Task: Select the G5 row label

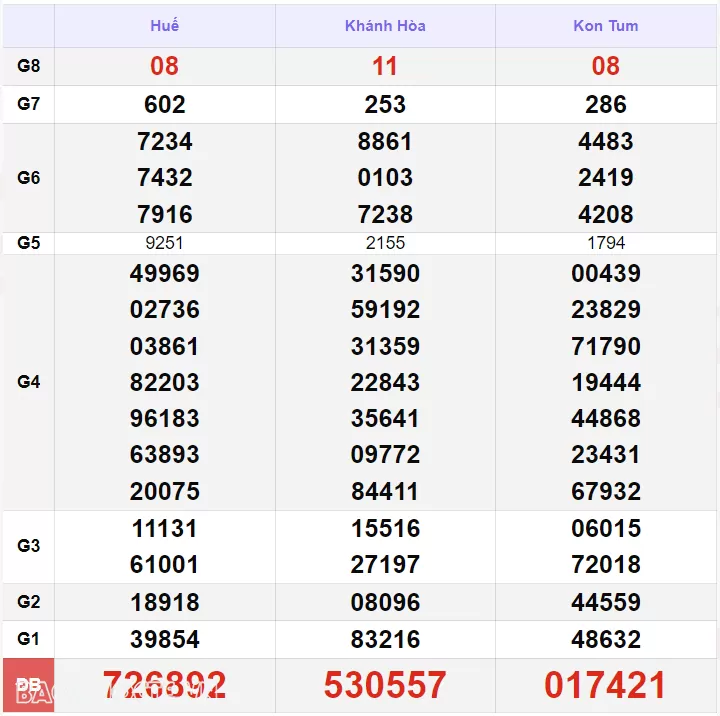Action: [x=29, y=243]
